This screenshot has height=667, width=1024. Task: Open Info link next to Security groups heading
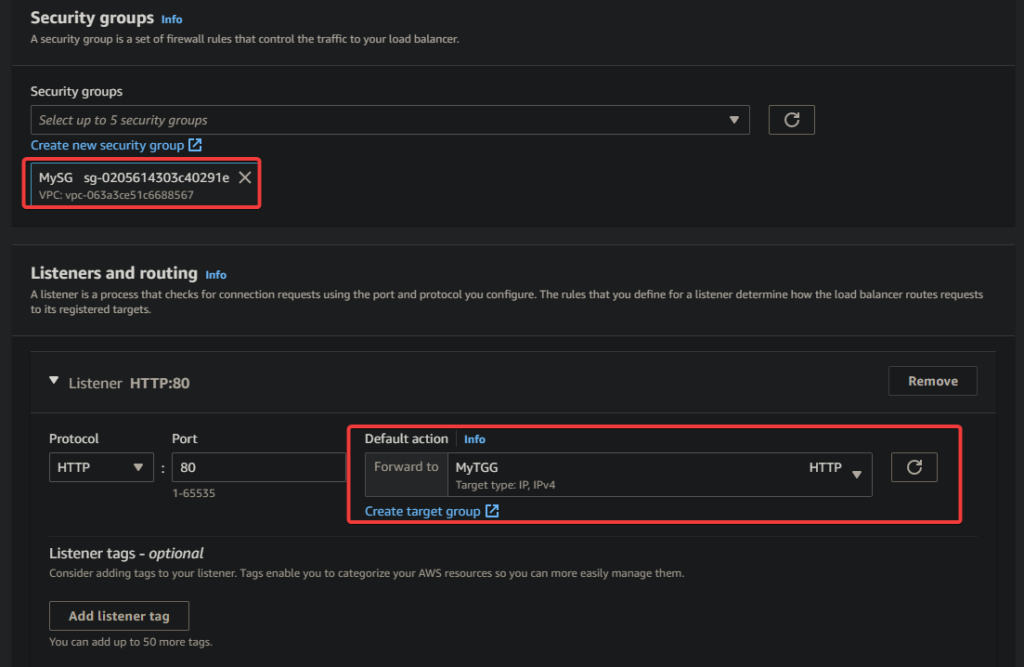[x=172, y=19]
